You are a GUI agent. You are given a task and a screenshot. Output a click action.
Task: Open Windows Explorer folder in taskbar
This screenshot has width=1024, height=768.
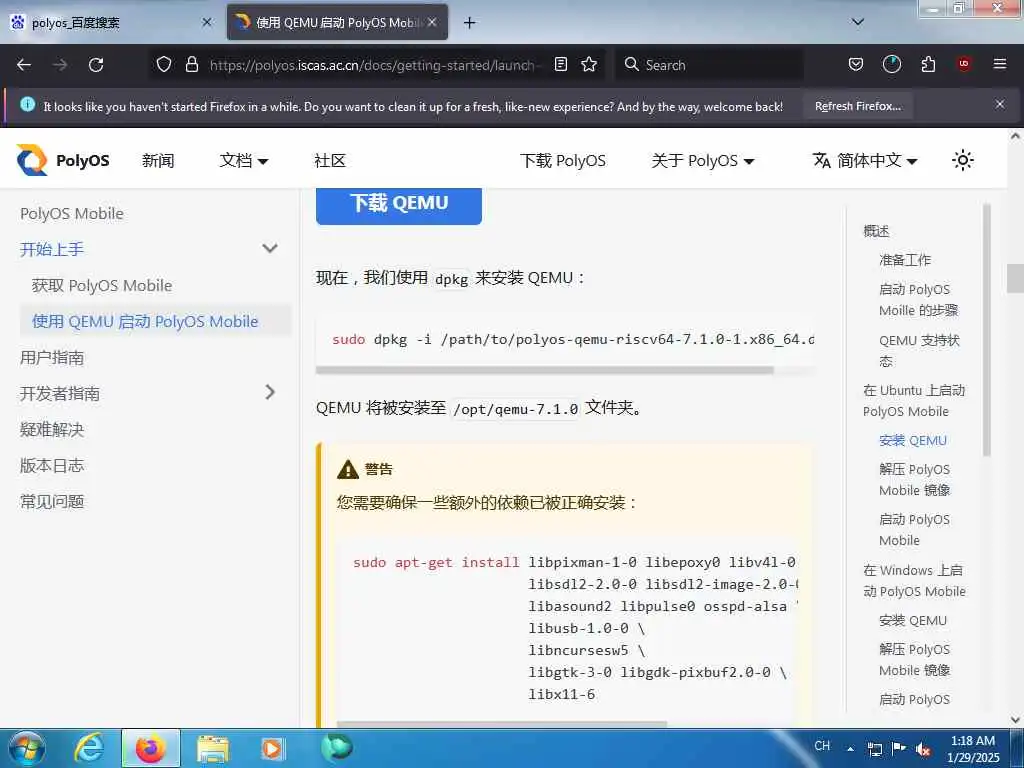coord(212,749)
